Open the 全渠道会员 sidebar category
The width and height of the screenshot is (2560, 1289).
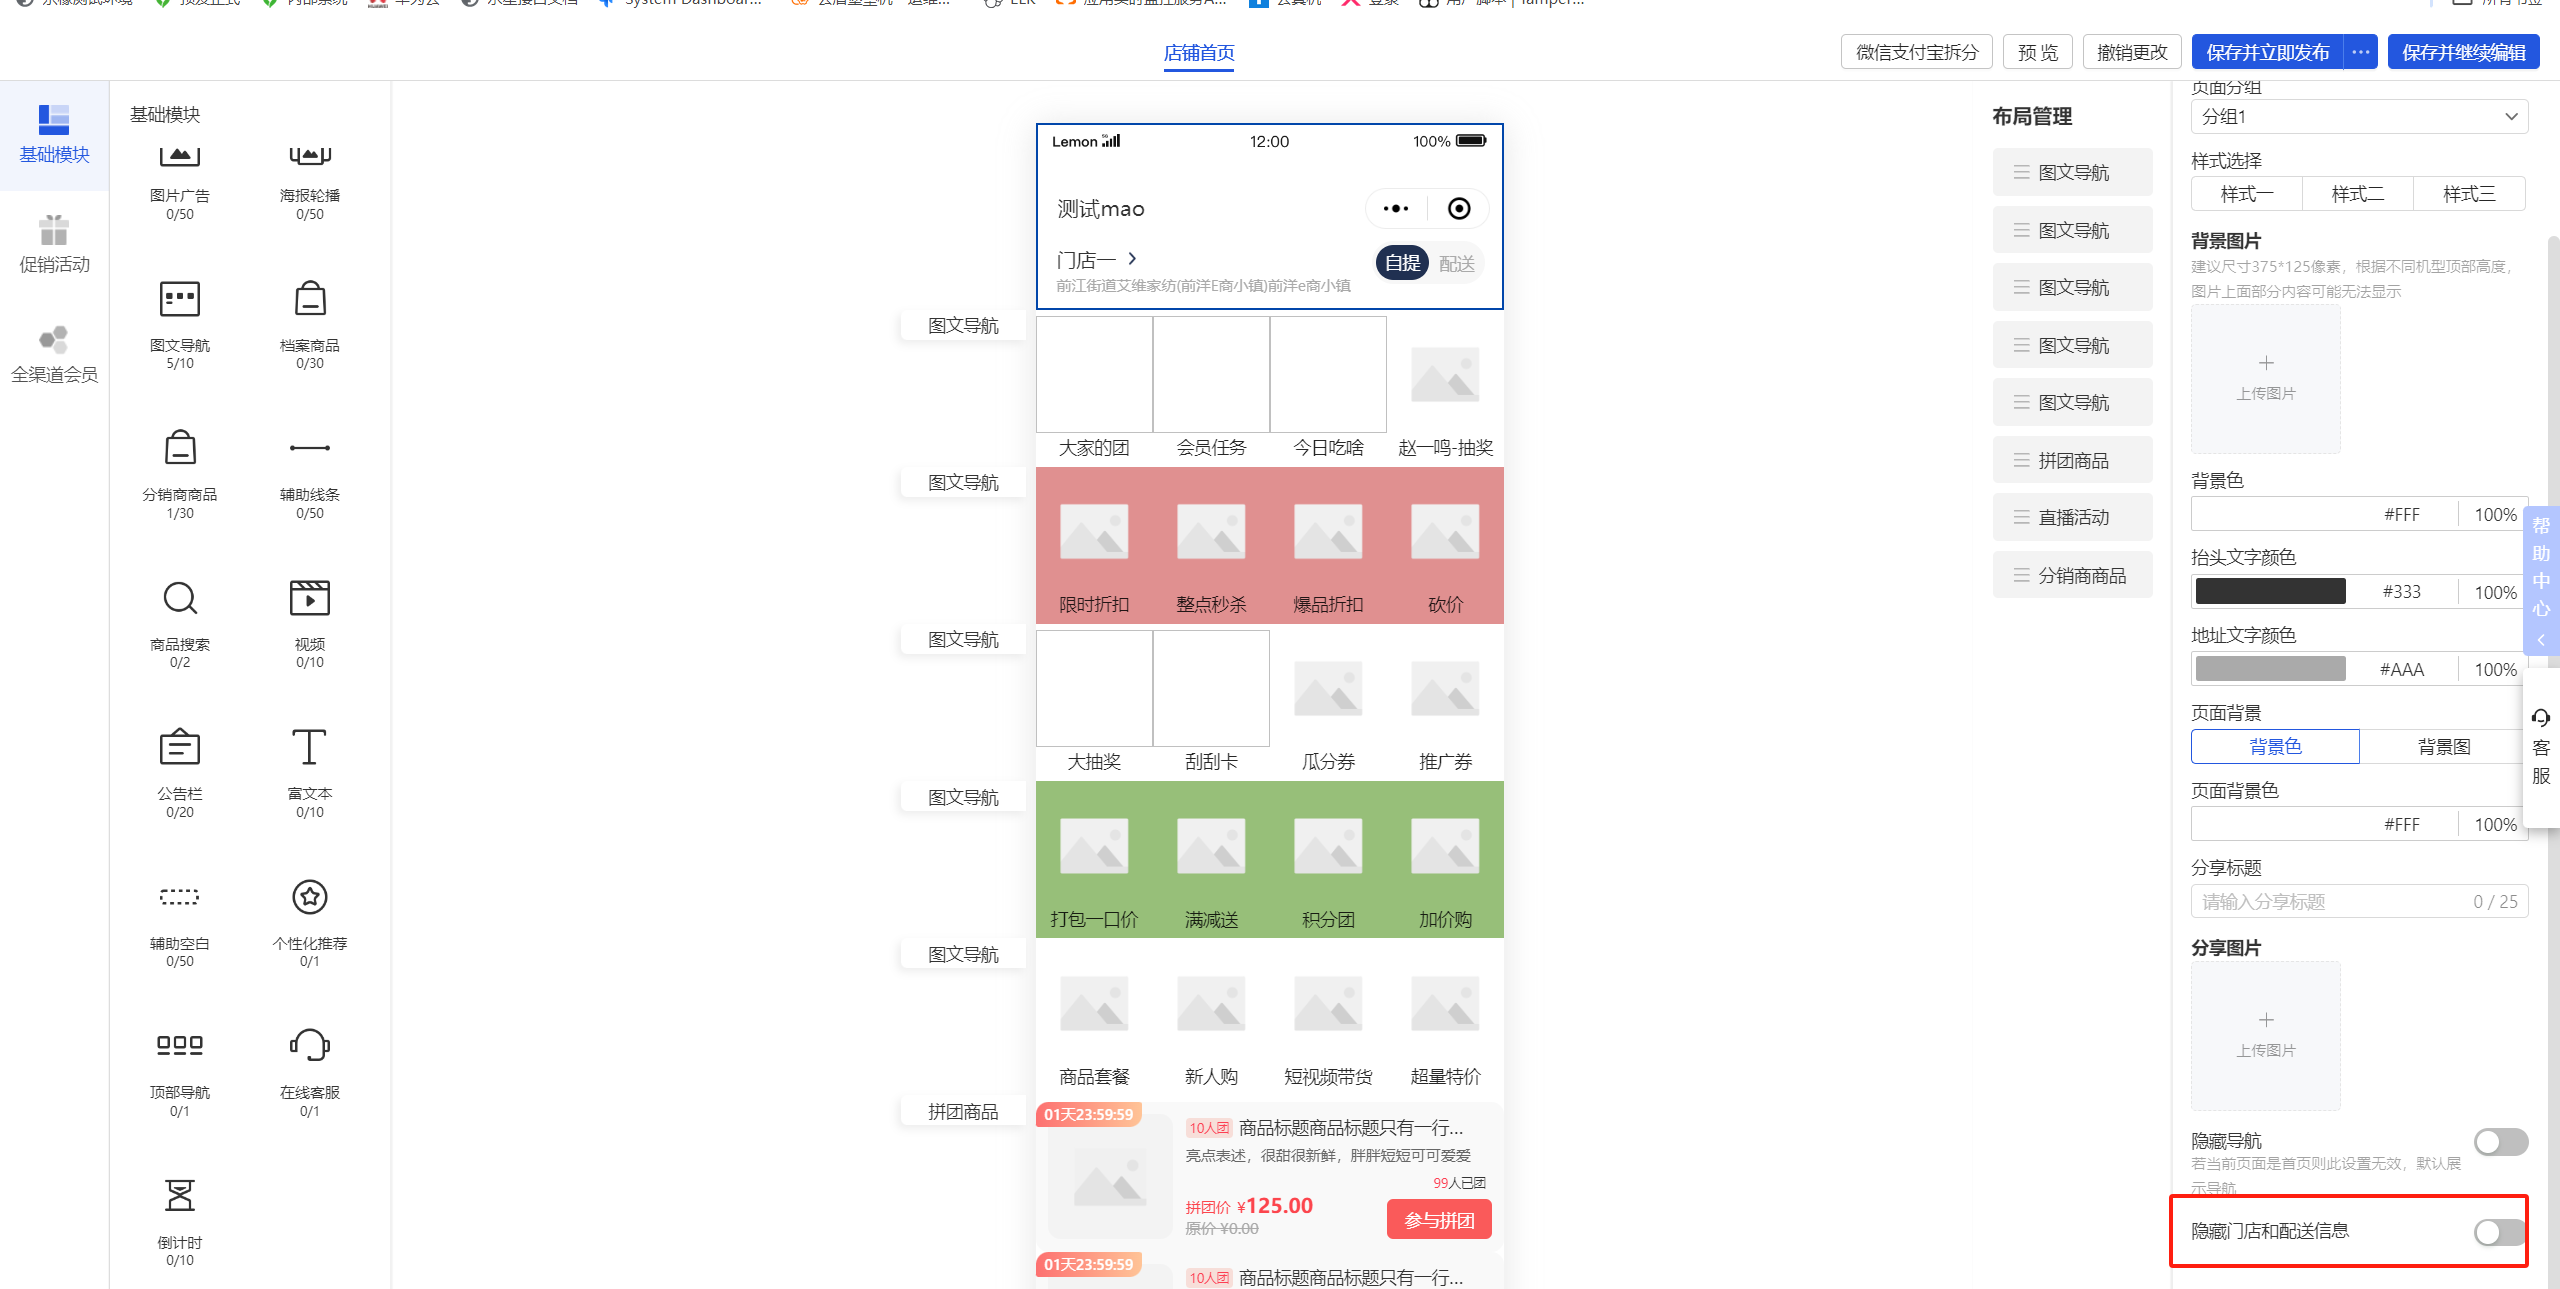click(54, 355)
